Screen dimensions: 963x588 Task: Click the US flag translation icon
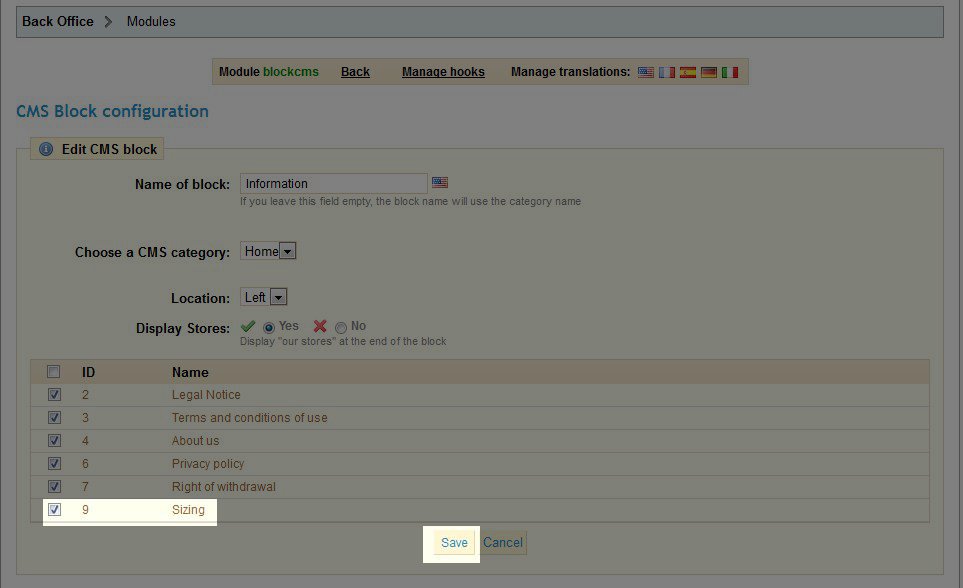646,72
